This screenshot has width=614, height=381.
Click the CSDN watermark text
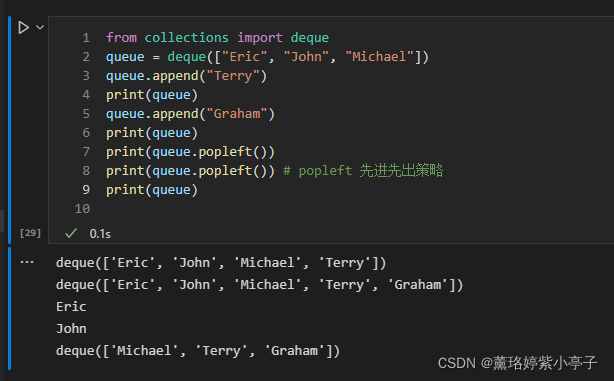click(517, 363)
